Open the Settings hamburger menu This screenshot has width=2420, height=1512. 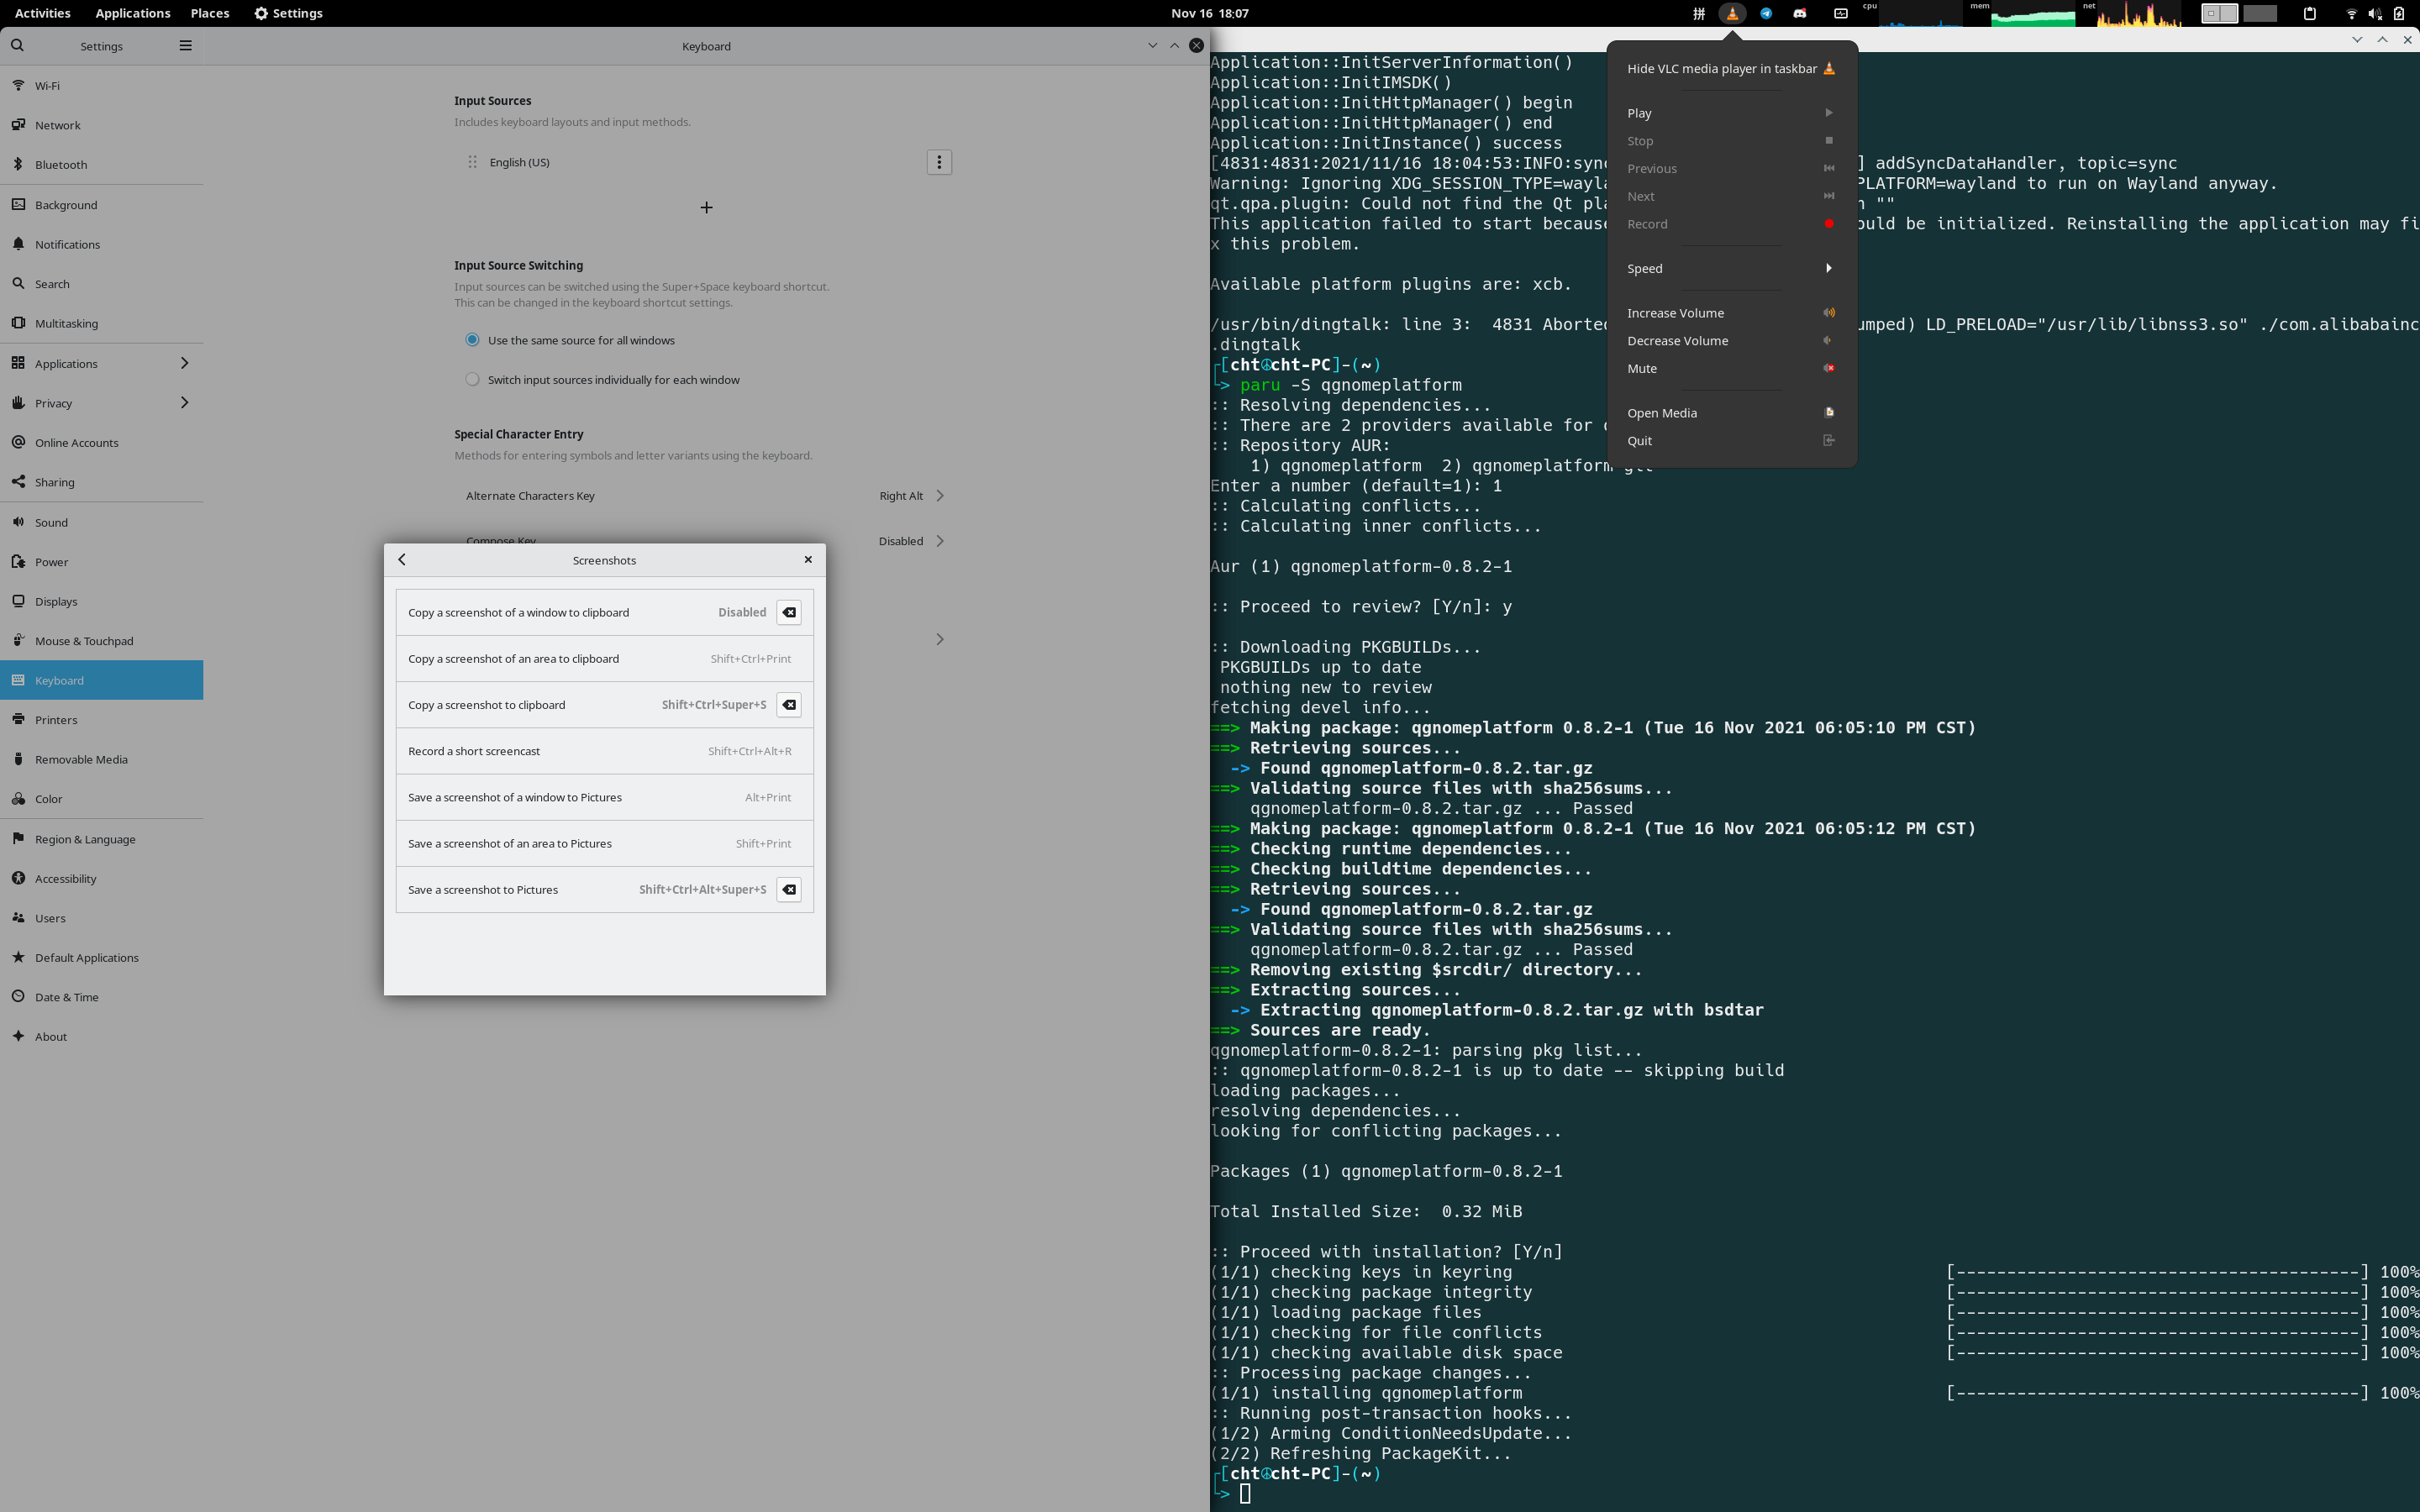(x=185, y=45)
